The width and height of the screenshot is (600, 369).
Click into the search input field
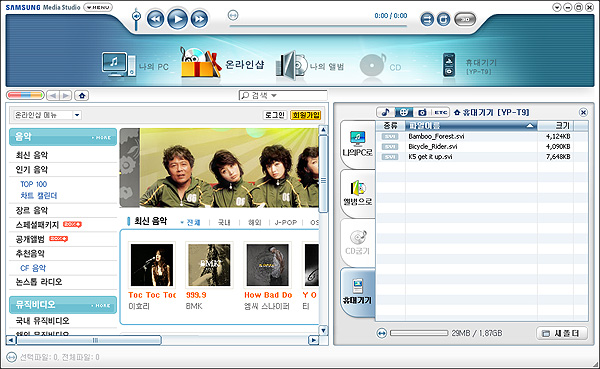[x=302, y=95]
